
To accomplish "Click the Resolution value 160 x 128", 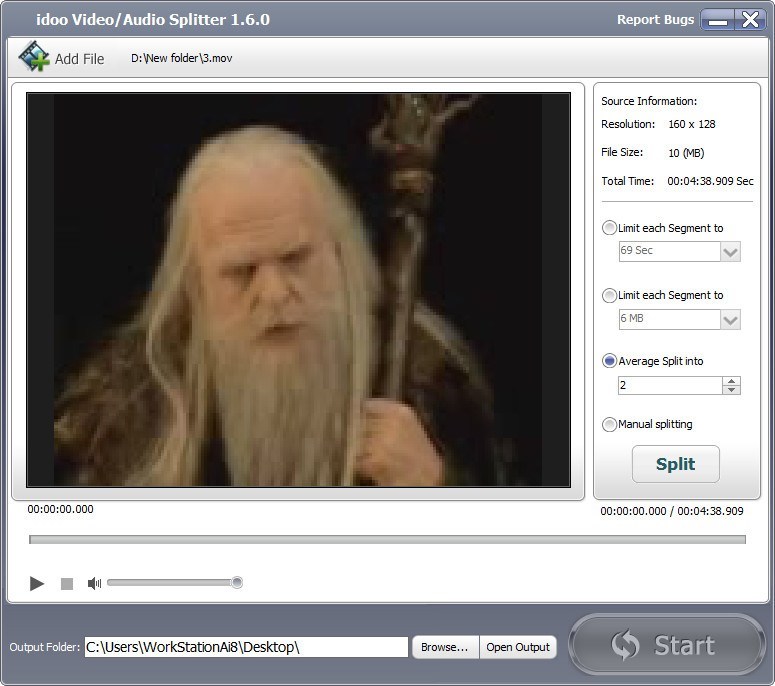I will click(691, 124).
